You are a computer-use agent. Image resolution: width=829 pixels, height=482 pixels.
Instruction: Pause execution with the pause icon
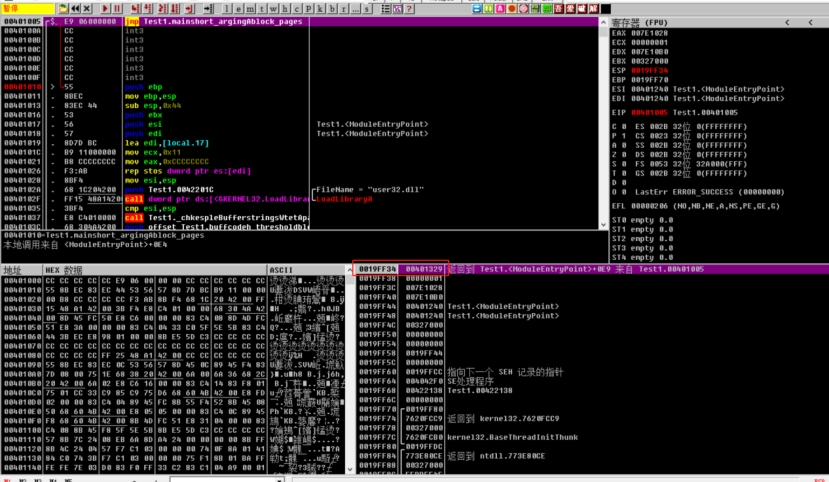tap(117, 9)
